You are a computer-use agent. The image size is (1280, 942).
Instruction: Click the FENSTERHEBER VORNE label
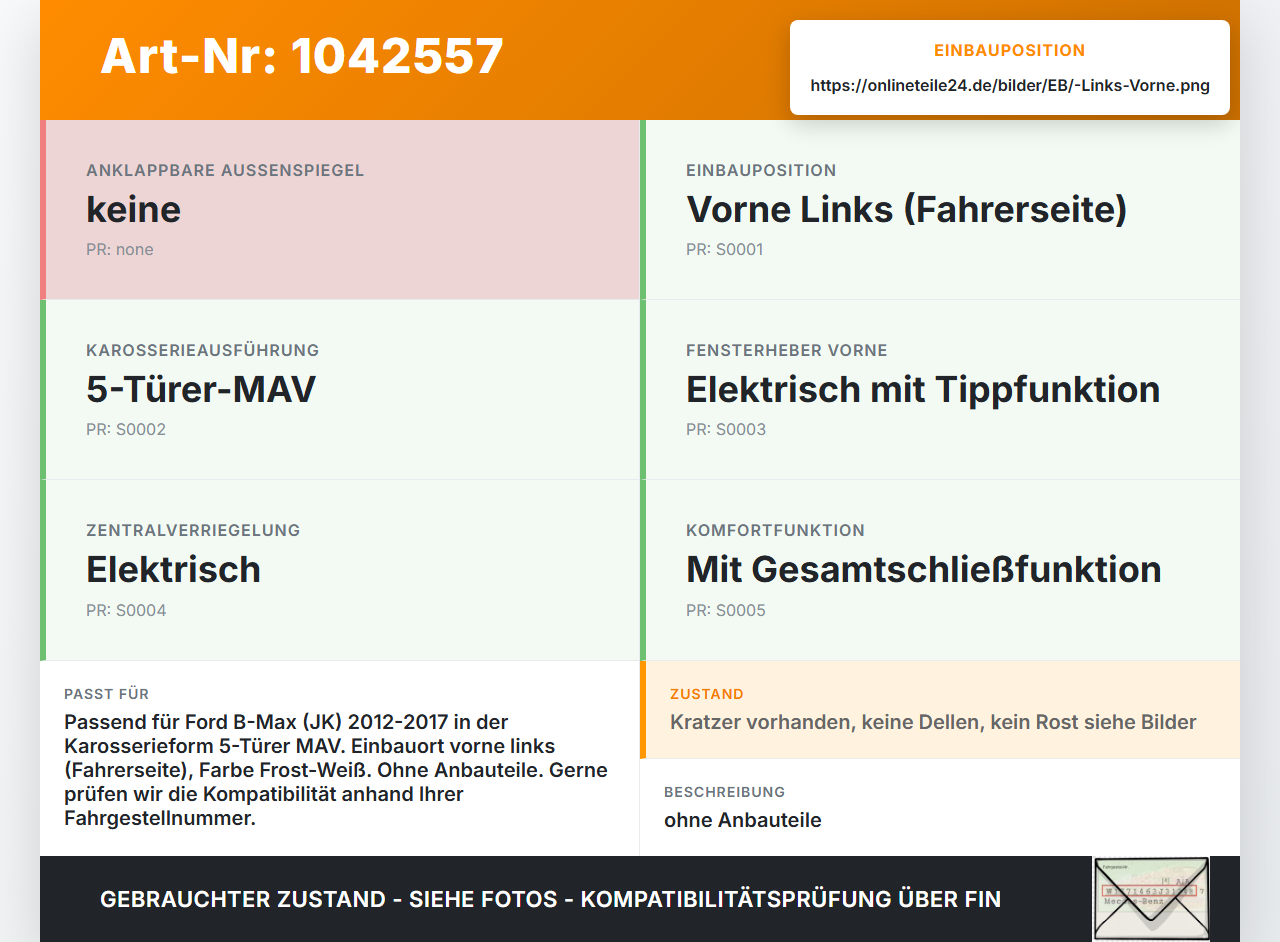[787, 350]
